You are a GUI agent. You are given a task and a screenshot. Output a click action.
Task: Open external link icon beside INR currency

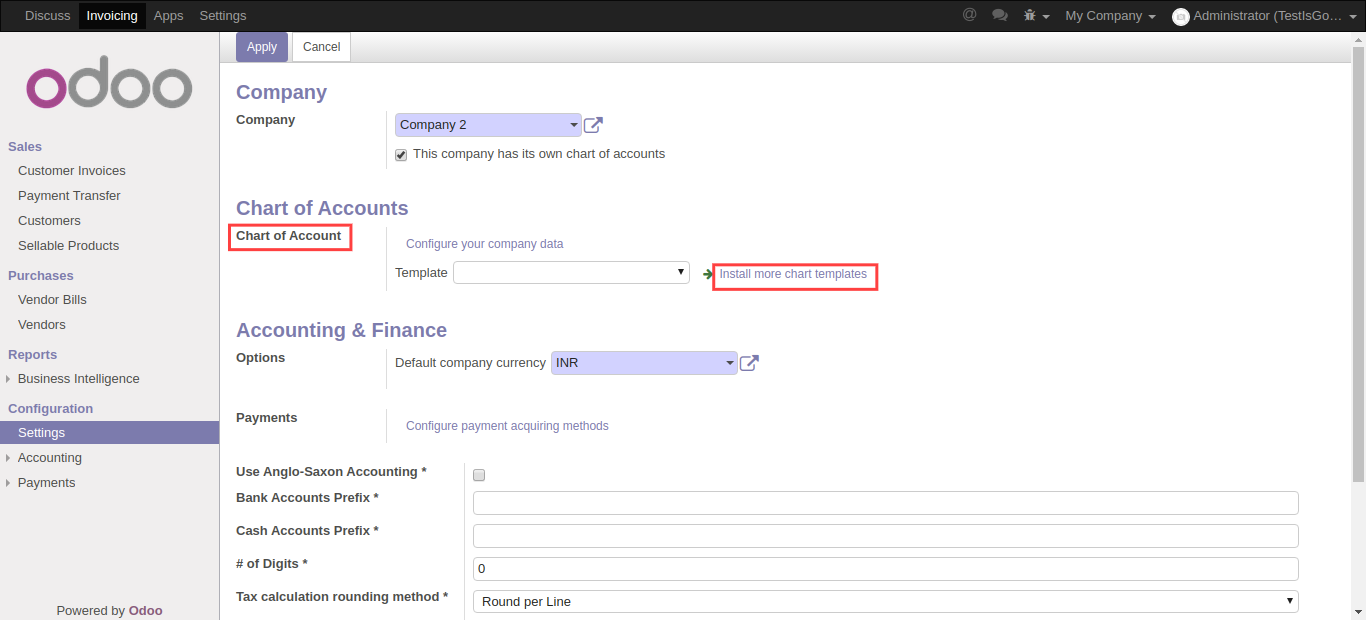[749, 363]
